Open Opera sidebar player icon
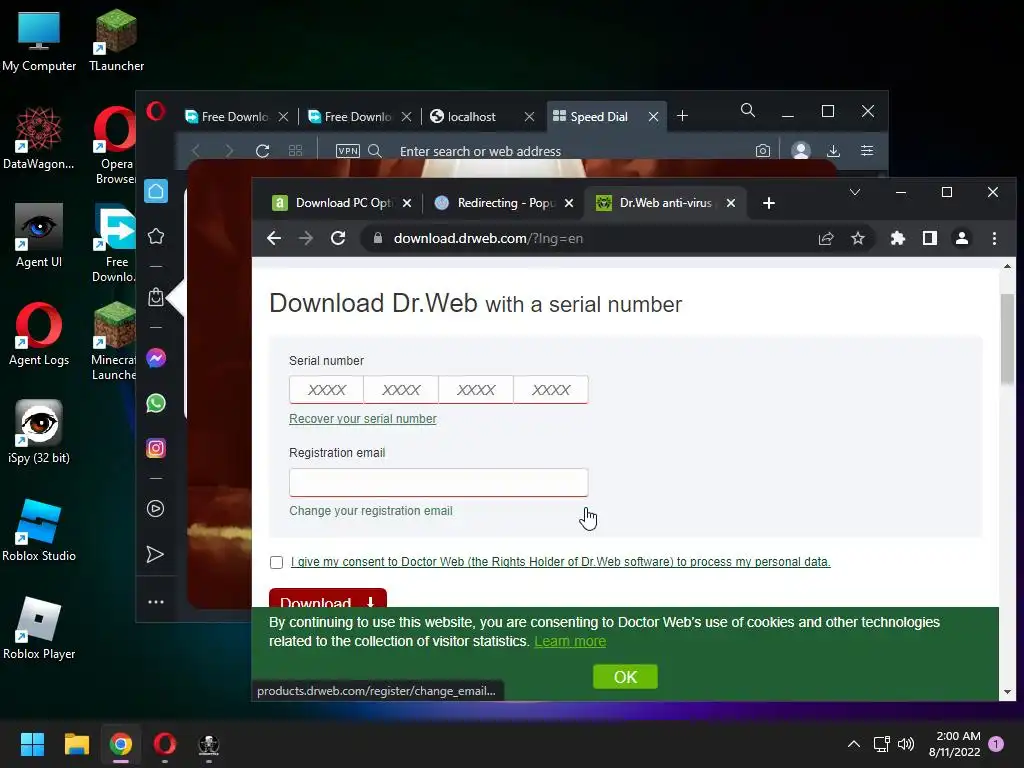This screenshot has height=768, width=1024. [155, 509]
